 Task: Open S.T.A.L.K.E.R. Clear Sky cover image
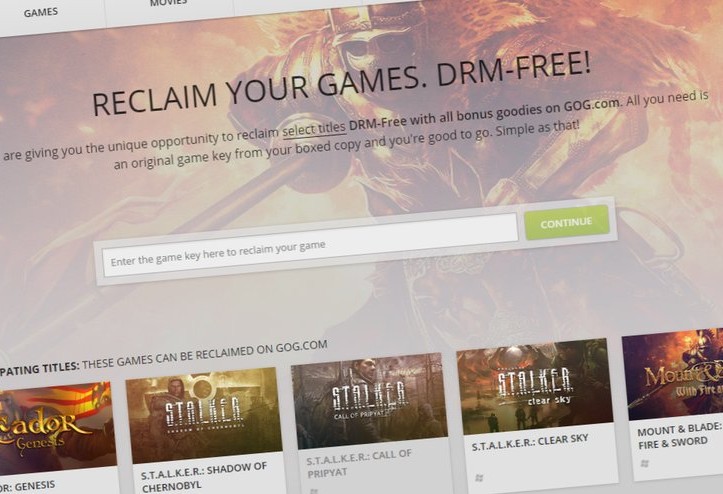point(534,387)
